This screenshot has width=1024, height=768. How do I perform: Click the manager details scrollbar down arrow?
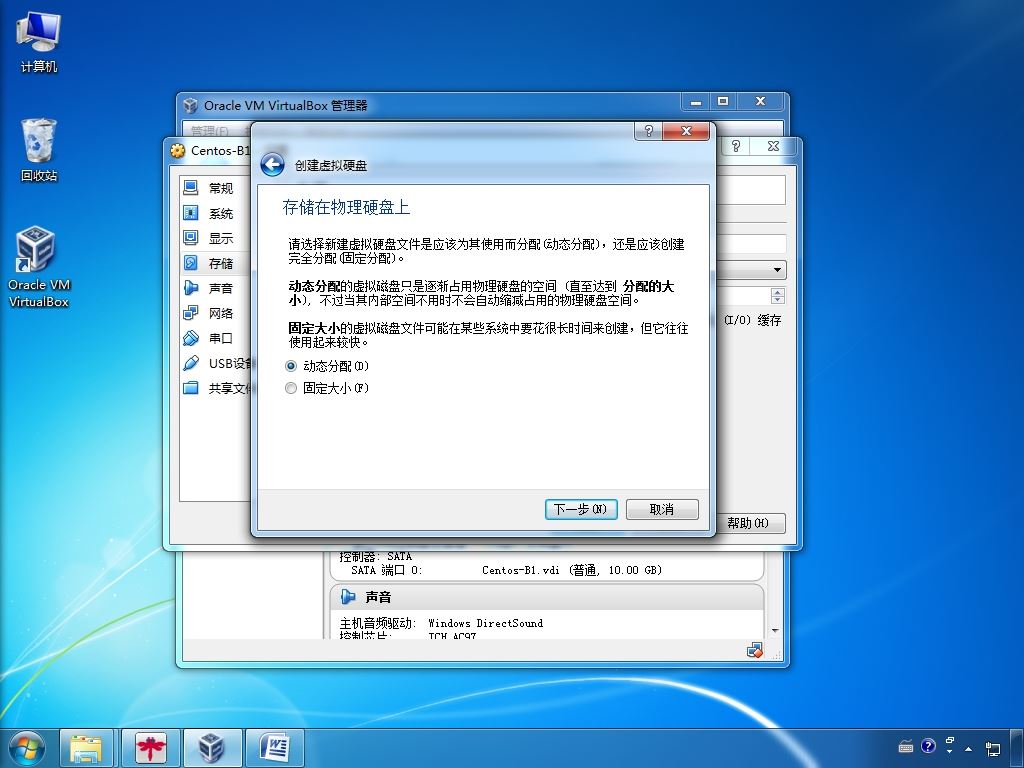click(x=775, y=631)
